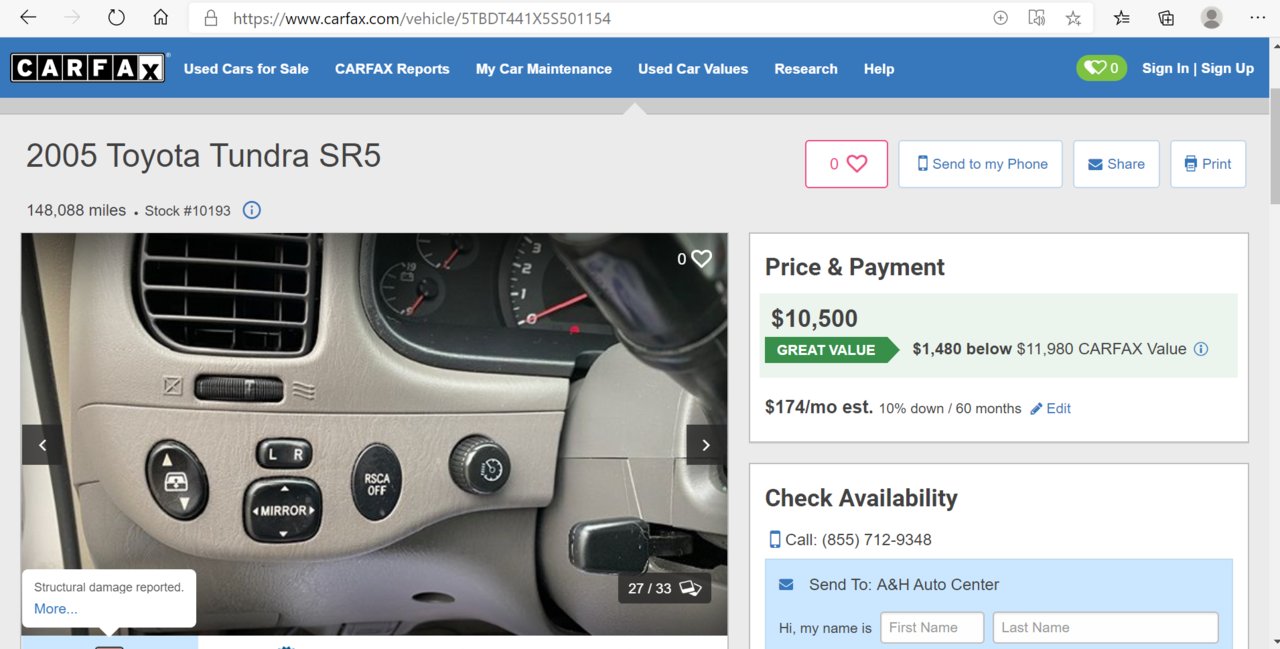Open the browser Collections panel
Viewport: 1280px width, 649px height.
pos(1166,18)
